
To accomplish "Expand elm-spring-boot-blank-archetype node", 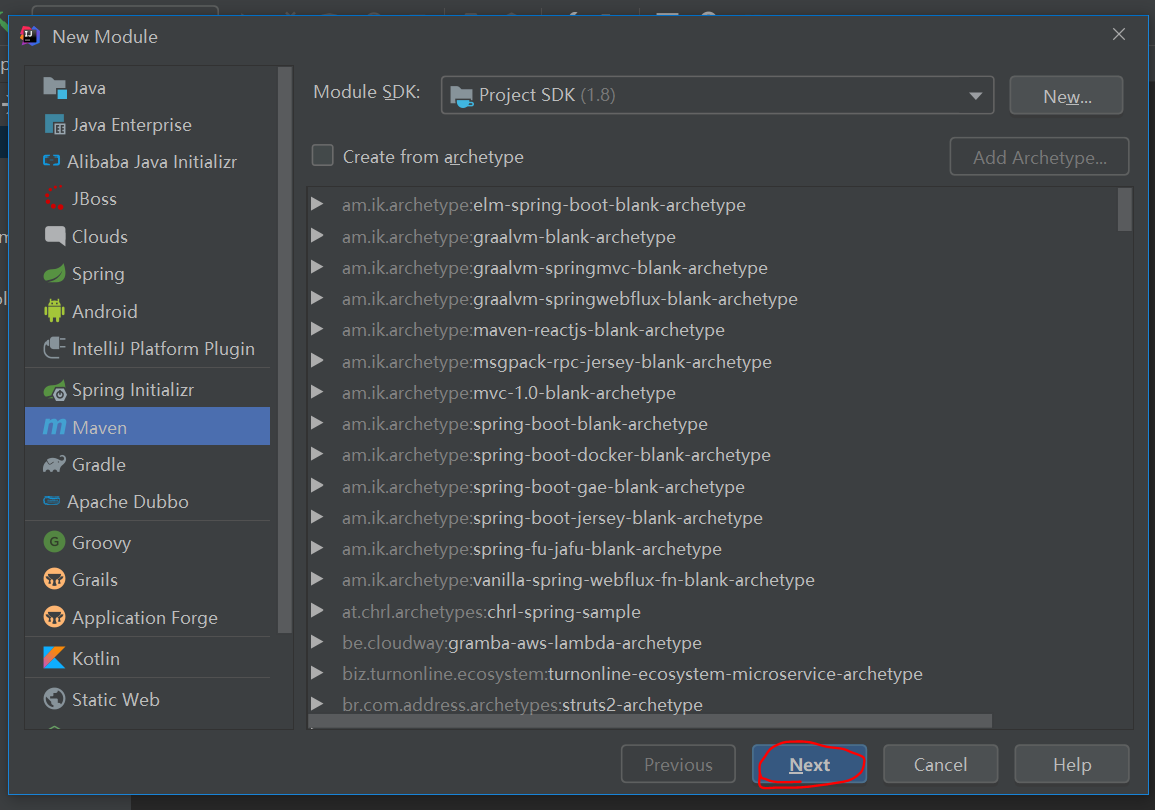I will click(317, 204).
